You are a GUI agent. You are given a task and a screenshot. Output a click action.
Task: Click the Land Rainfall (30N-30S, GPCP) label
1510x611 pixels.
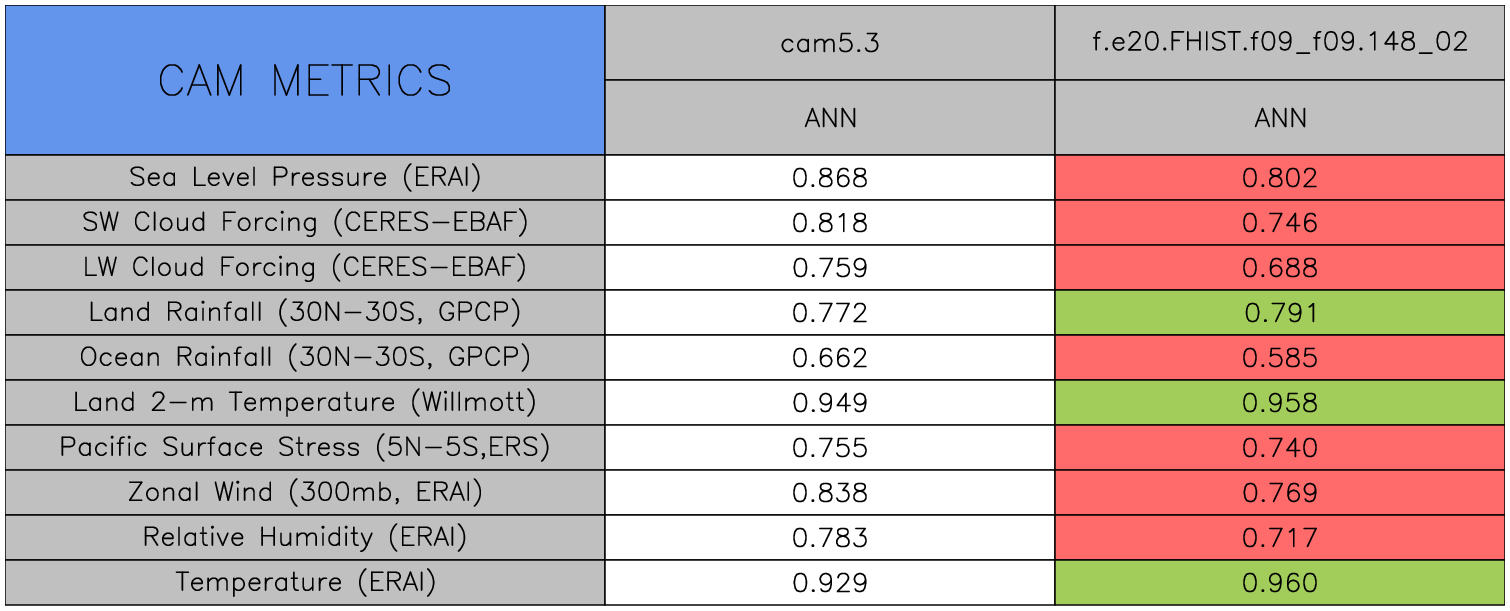305,313
